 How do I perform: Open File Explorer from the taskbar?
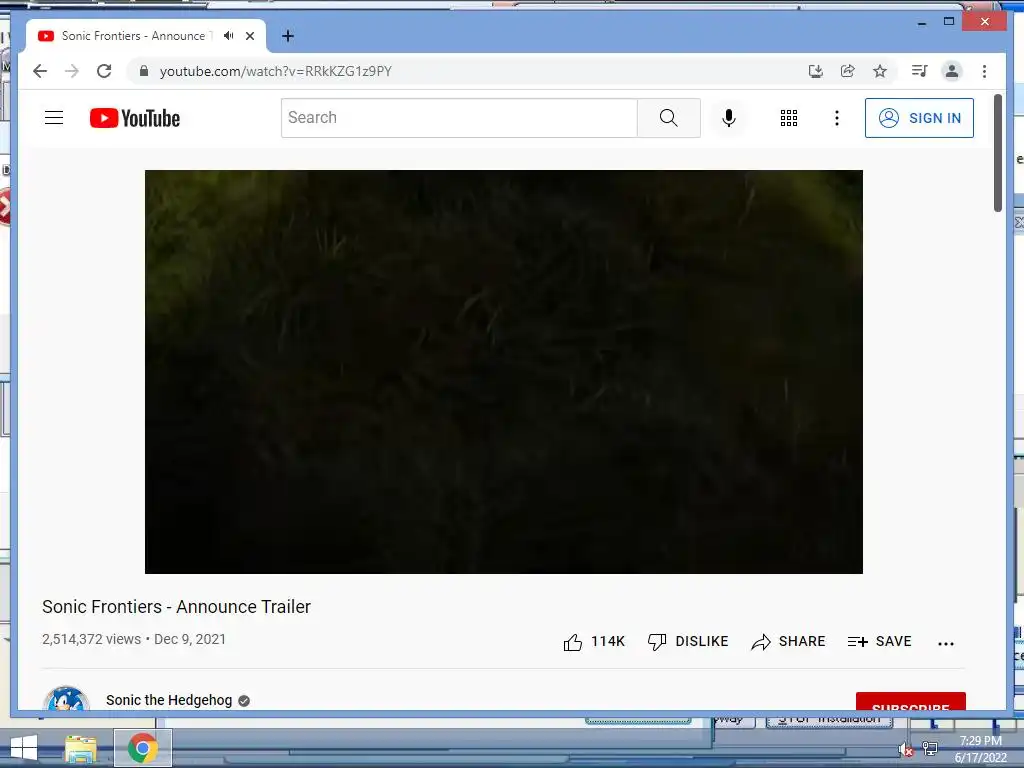[x=81, y=748]
